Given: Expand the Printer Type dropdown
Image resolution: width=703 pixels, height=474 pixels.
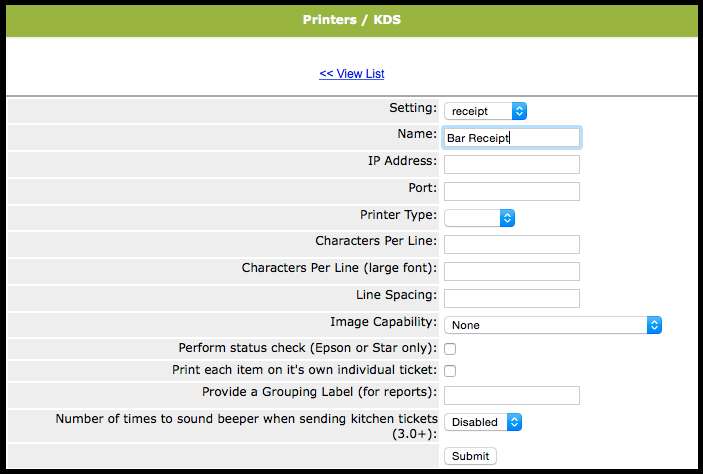Looking at the screenshot, I should click(x=480, y=217).
